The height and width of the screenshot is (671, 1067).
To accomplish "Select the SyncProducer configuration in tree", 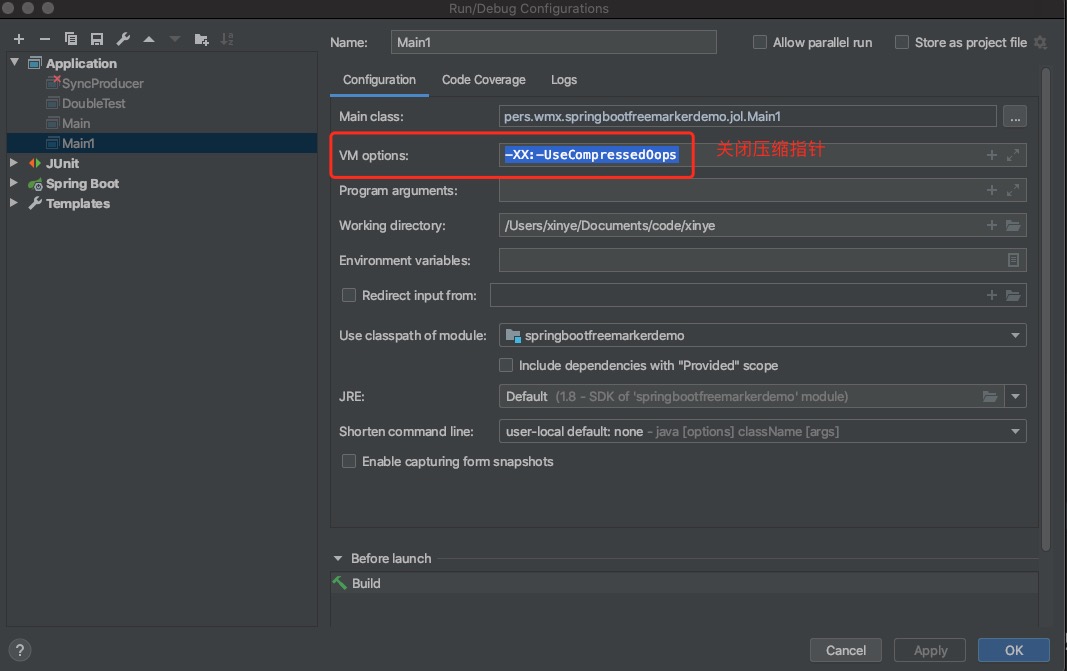I will click(102, 83).
